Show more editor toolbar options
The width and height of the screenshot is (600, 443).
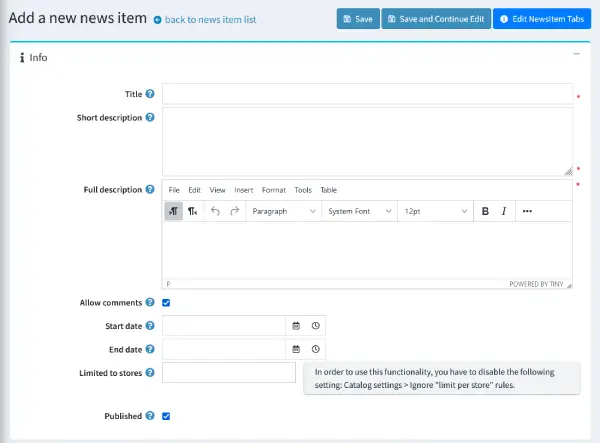point(527,211)
